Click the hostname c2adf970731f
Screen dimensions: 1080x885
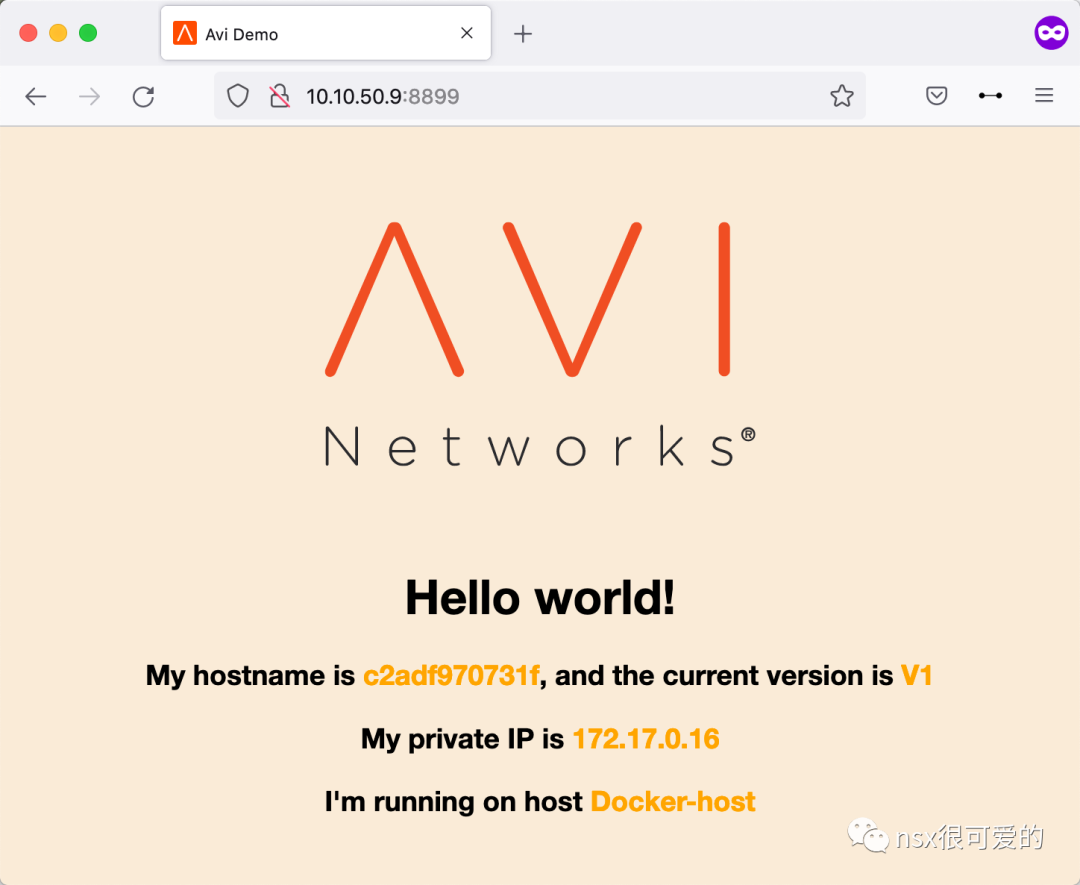coord(451,676)
